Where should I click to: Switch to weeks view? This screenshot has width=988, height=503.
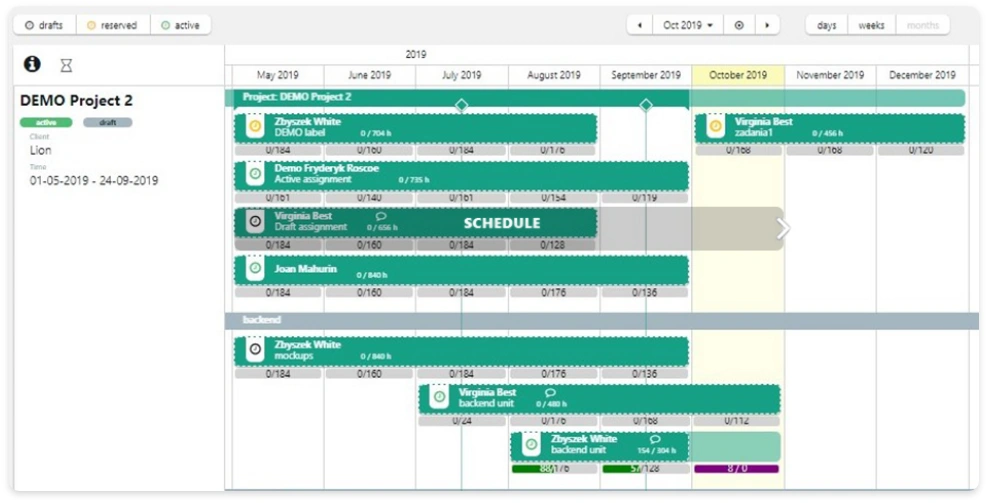(871, 25)
